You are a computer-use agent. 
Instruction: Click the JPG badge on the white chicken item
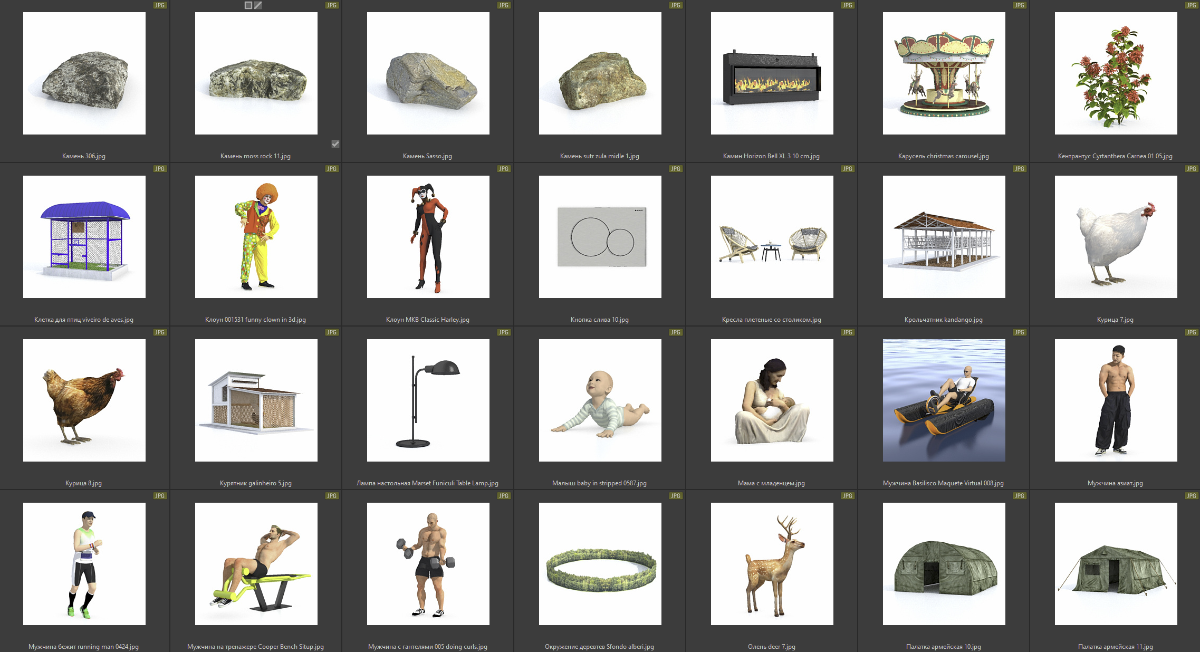point(1191,169)
